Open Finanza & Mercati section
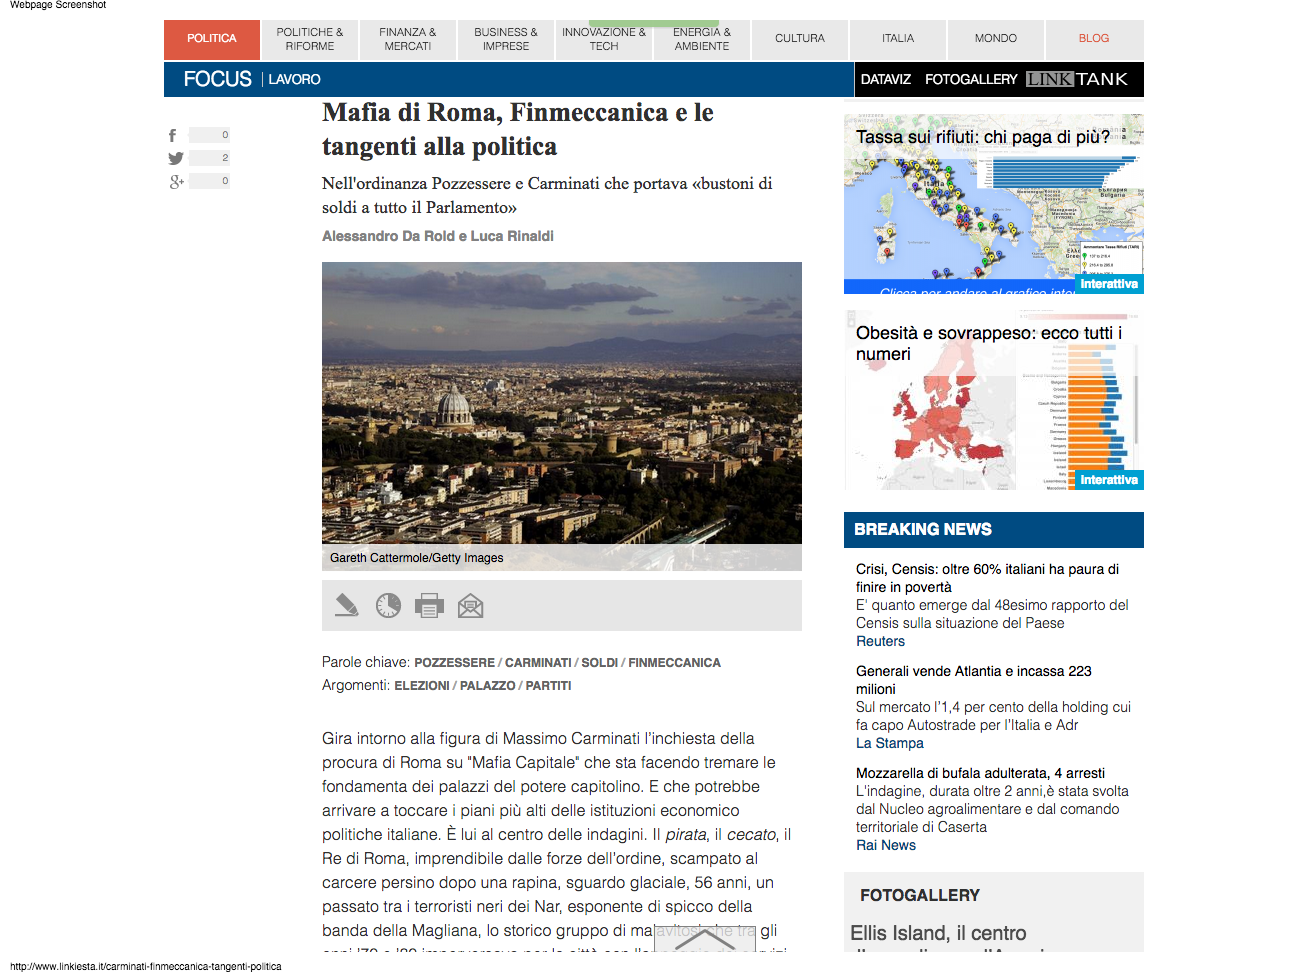This screenshot has height=972, width=1308. 408,39
